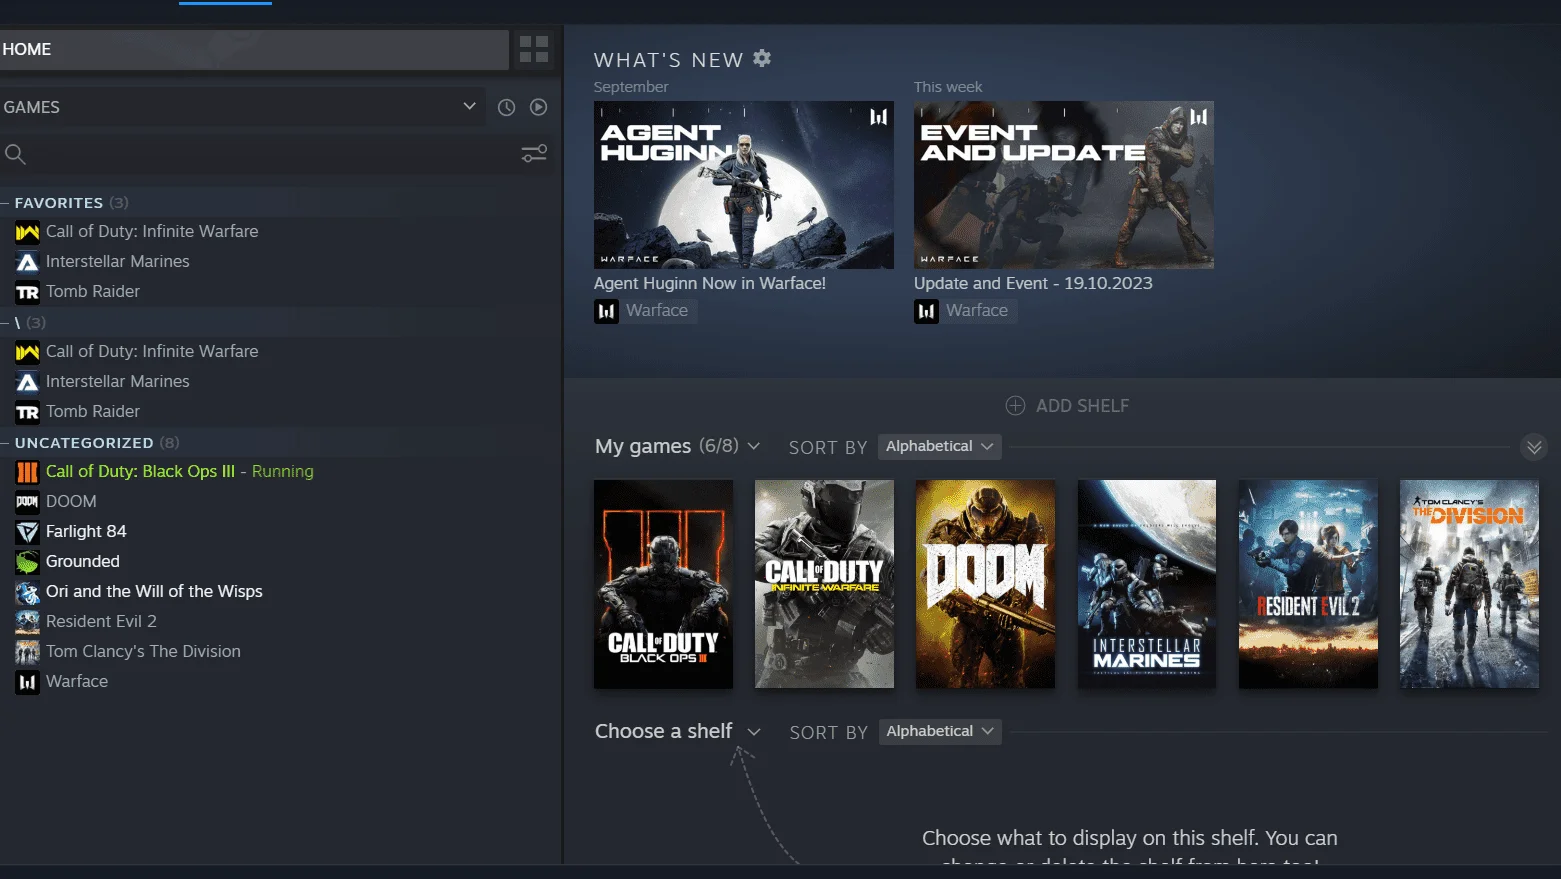
Task: Click Interstellar Marines icon under Favorites
Action: coord(27,262)
